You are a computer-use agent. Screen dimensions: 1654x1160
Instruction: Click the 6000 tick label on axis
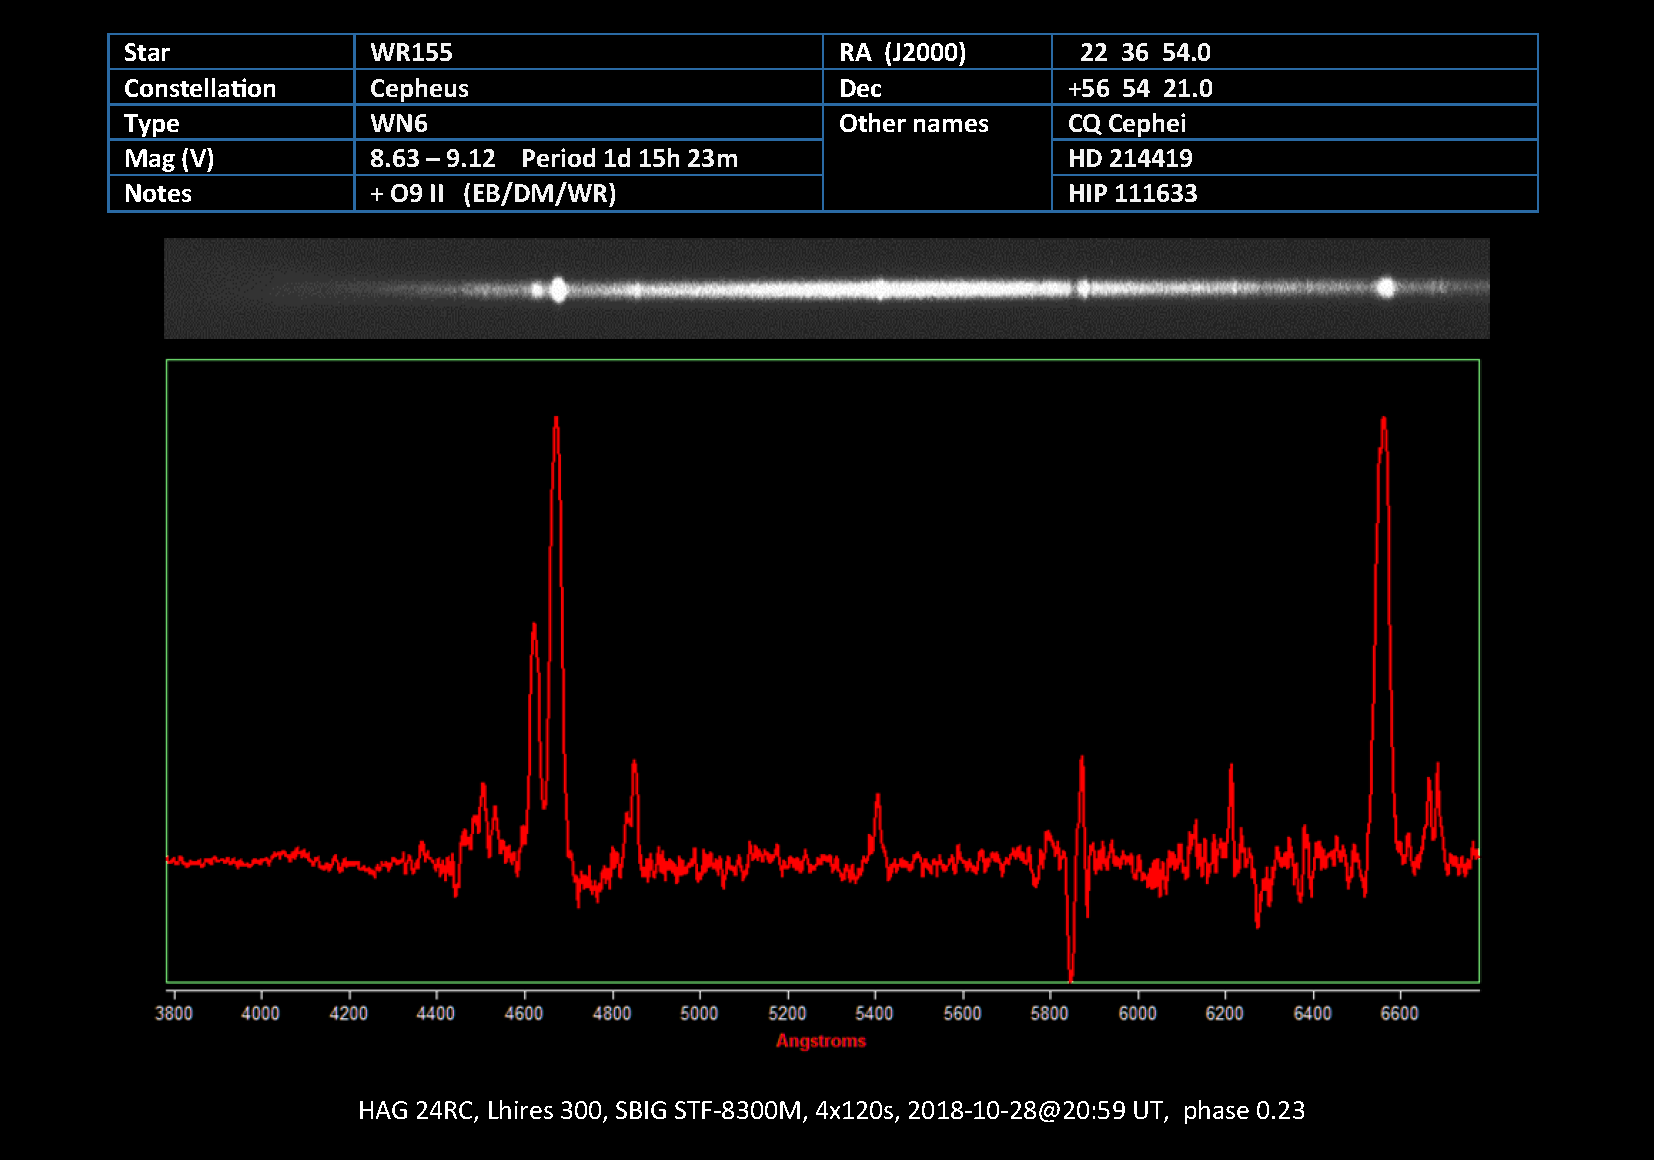[1137, 1013]
